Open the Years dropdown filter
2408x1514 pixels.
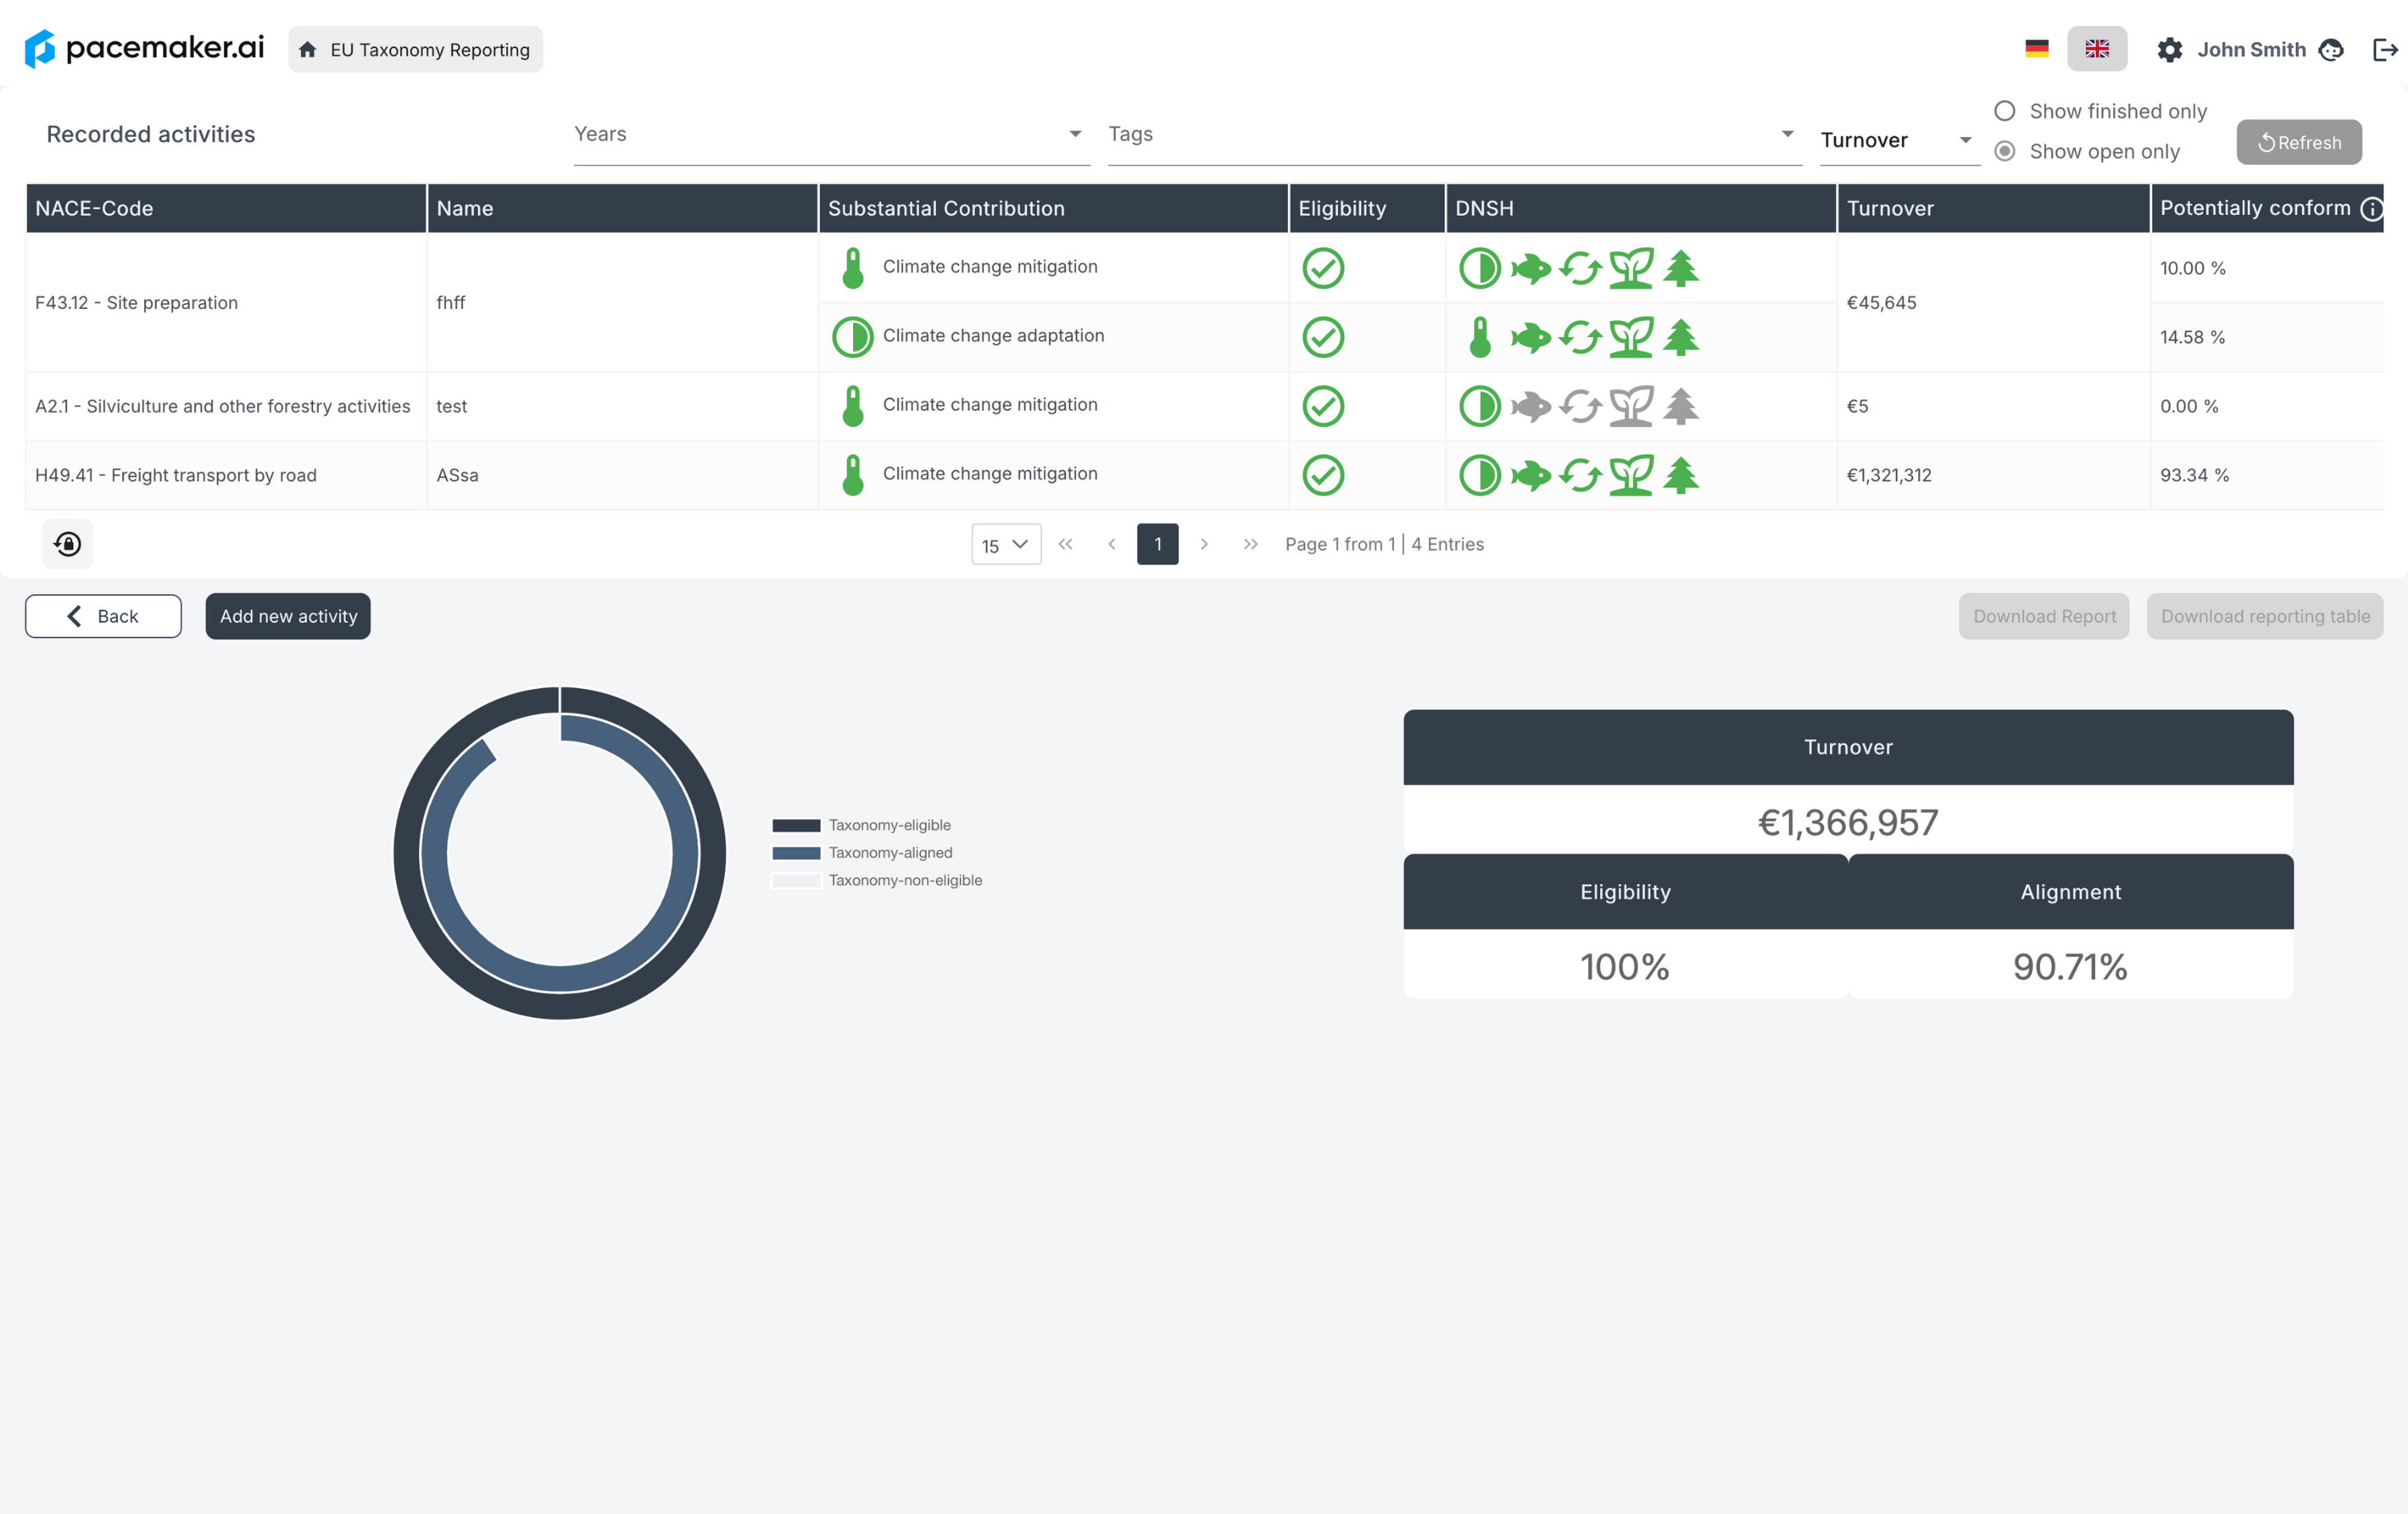click(830, 134)
